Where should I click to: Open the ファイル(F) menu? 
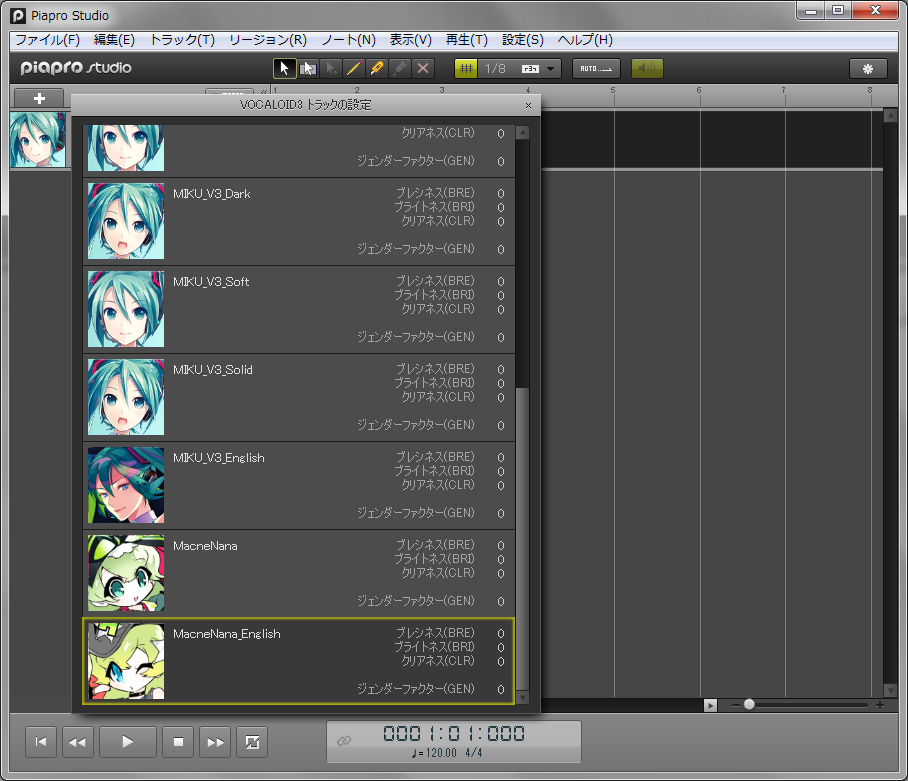click(47, 39)
